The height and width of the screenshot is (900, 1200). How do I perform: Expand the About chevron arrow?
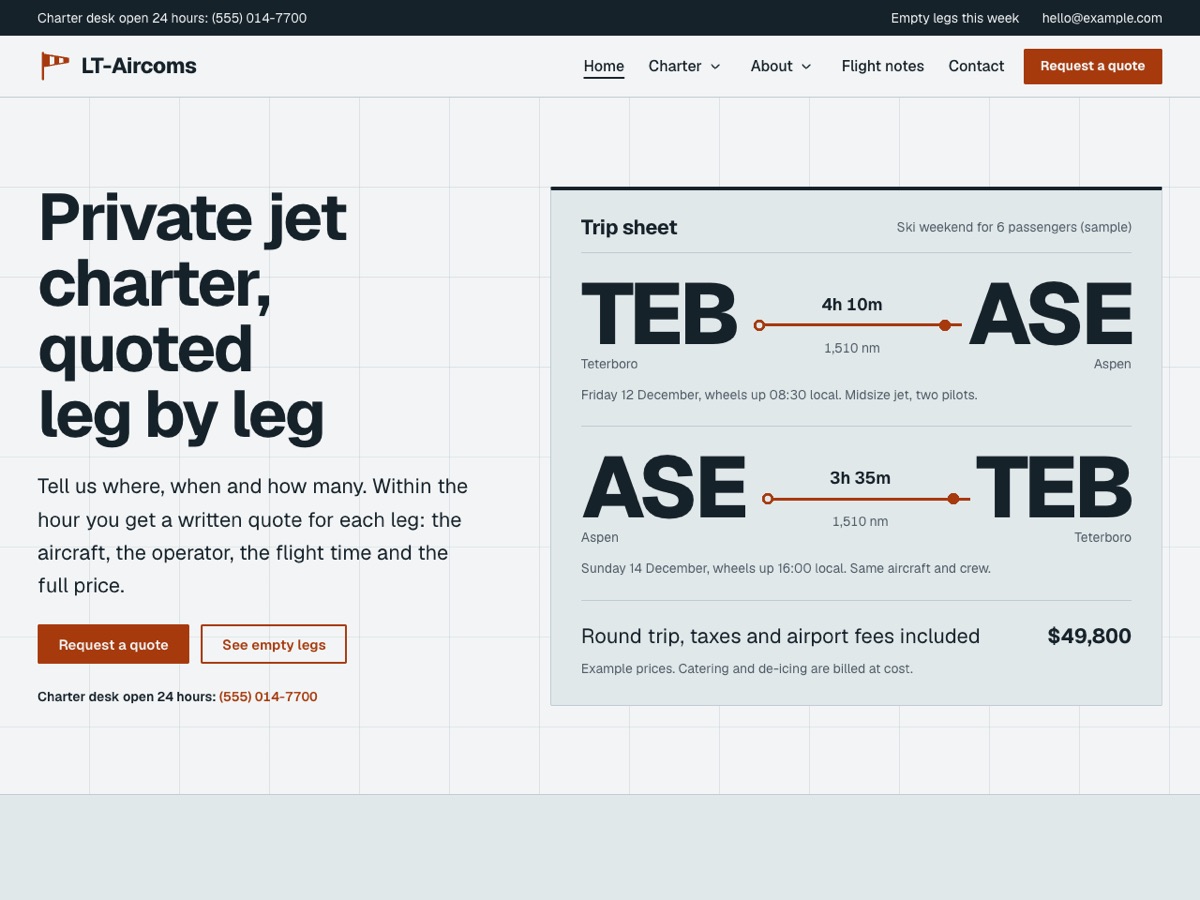pyautogui.click(x=806, y=67)
